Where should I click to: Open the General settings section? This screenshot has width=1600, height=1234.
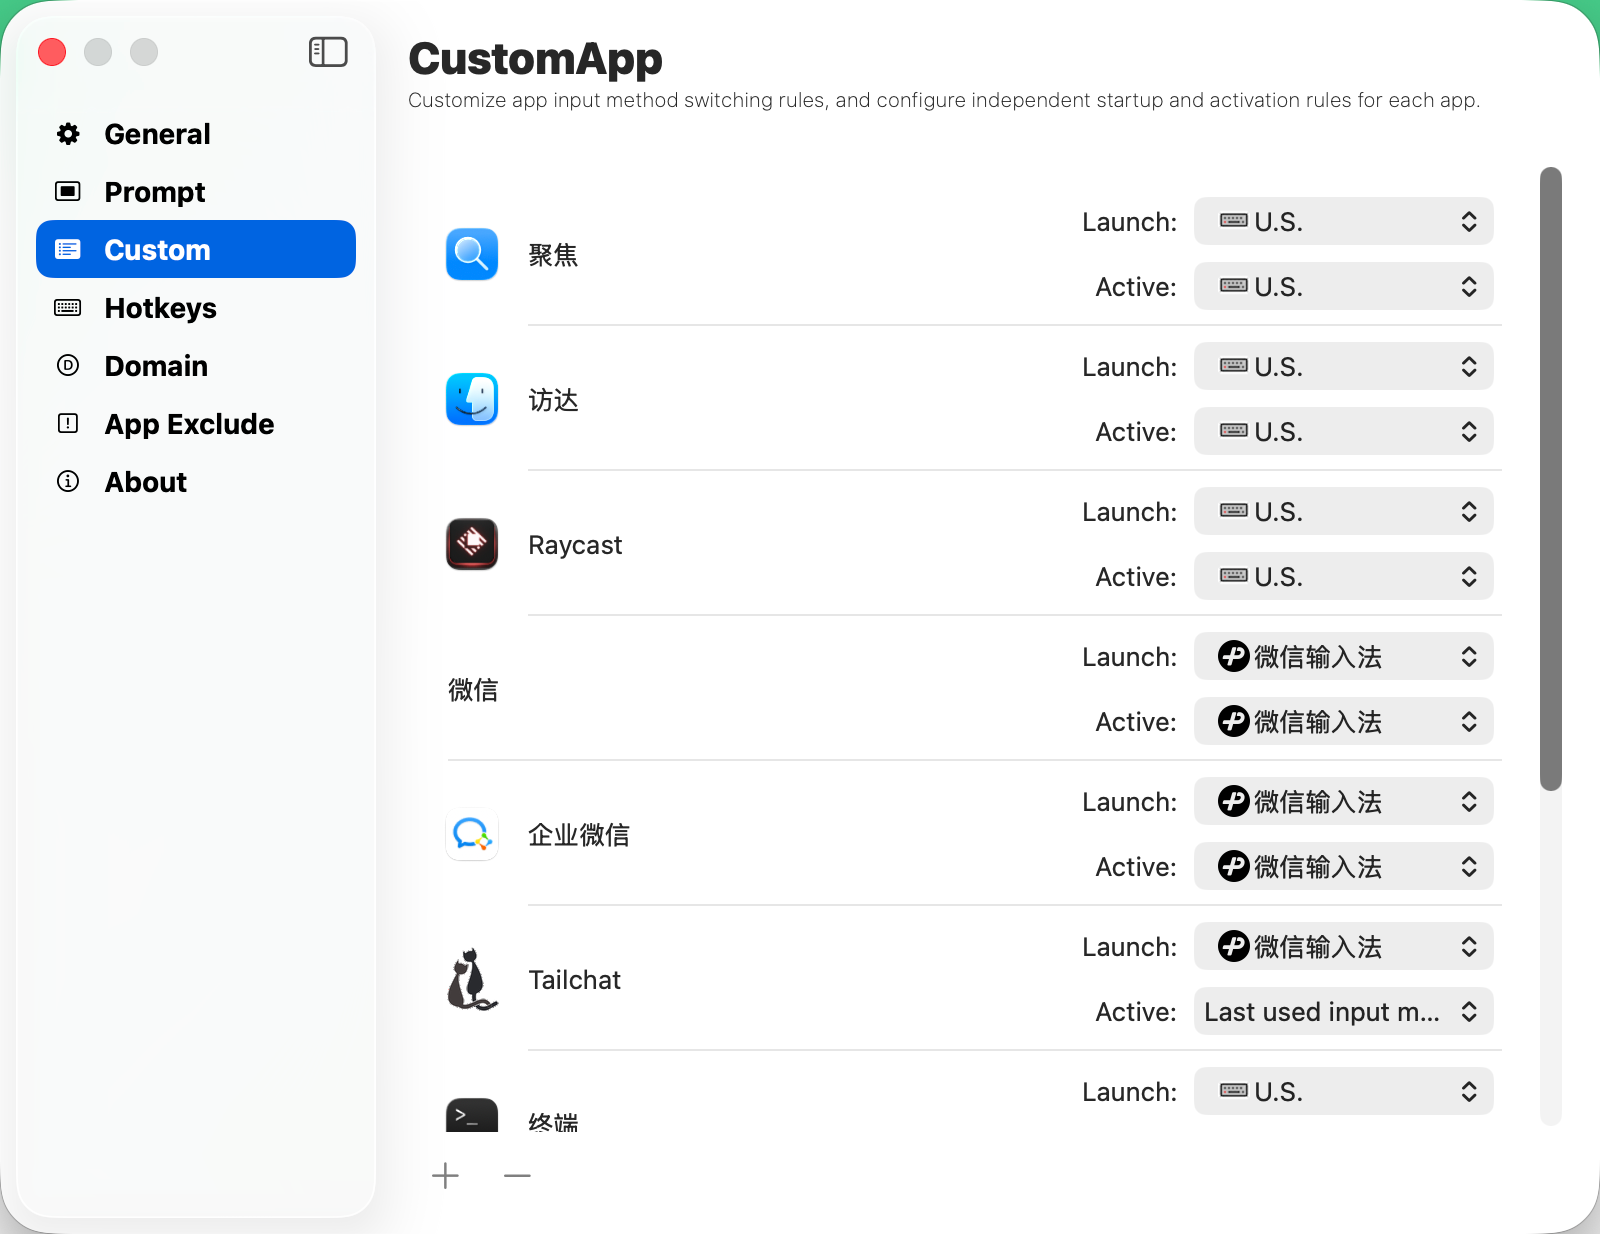[x=196, y=134]
